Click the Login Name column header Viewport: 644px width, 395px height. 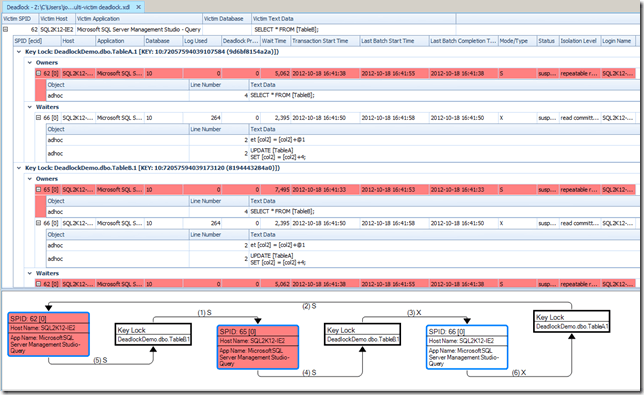coord(618,41)
